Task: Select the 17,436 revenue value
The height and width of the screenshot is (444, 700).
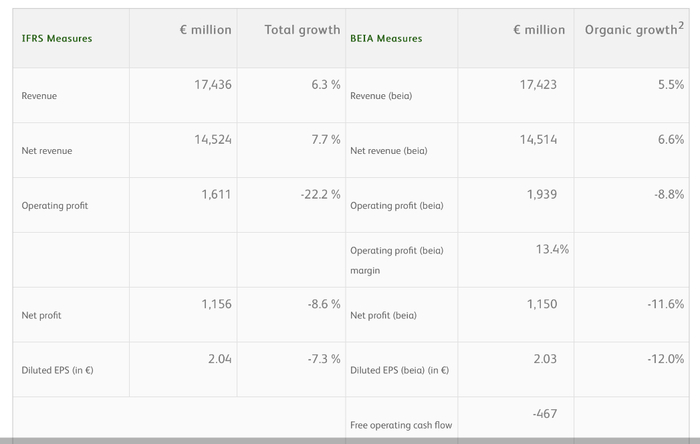Action: pos(212,85)
